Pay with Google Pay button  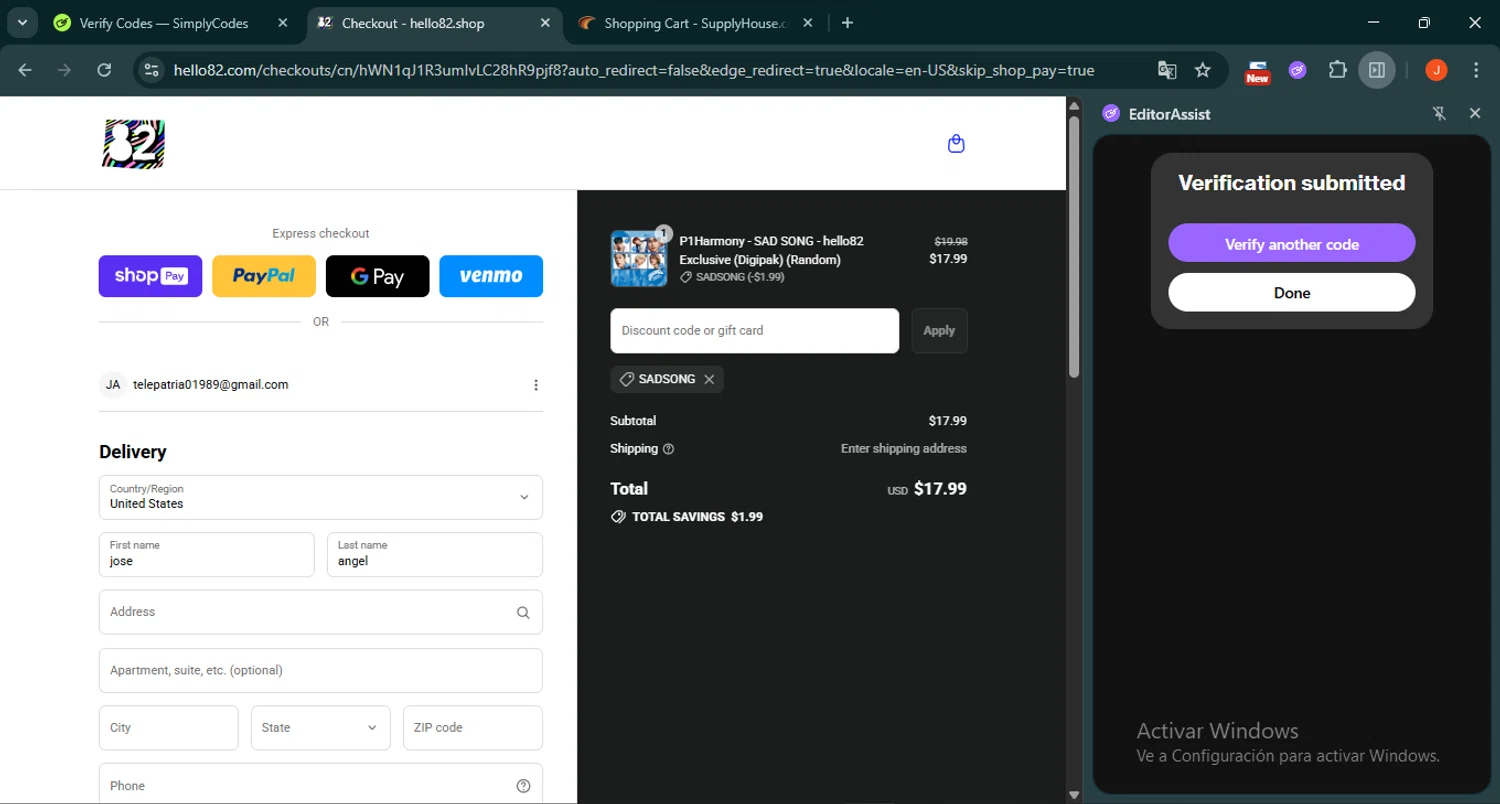(377, 276)
